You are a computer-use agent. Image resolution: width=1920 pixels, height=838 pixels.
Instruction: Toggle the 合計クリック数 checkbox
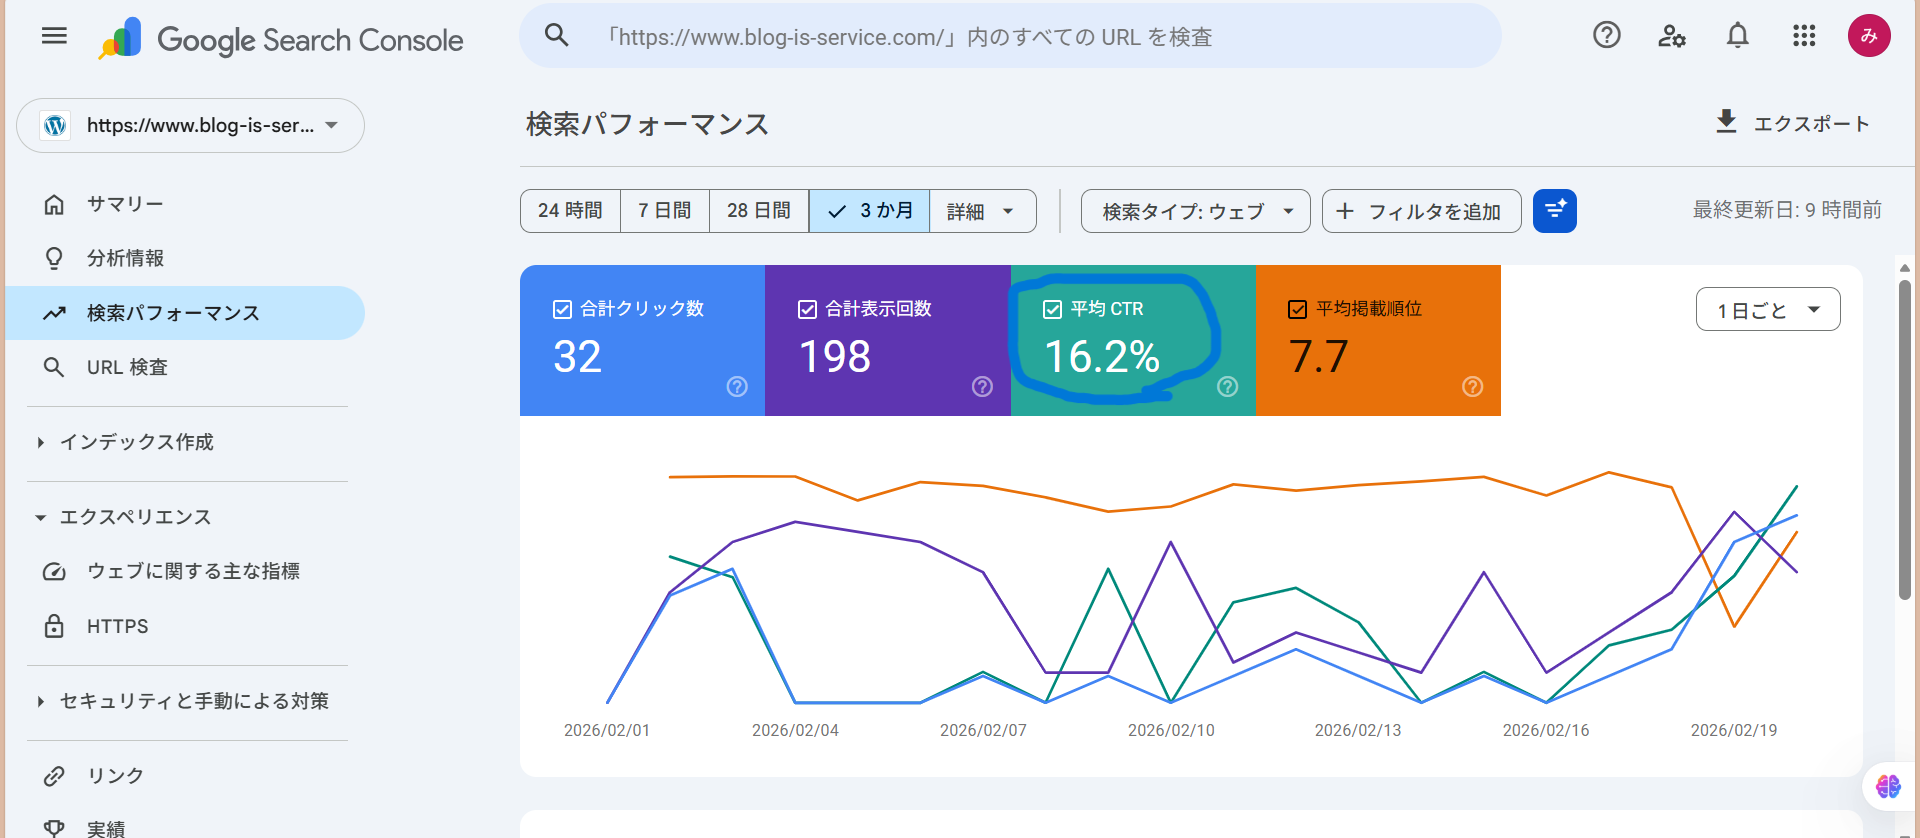[562, 309]
